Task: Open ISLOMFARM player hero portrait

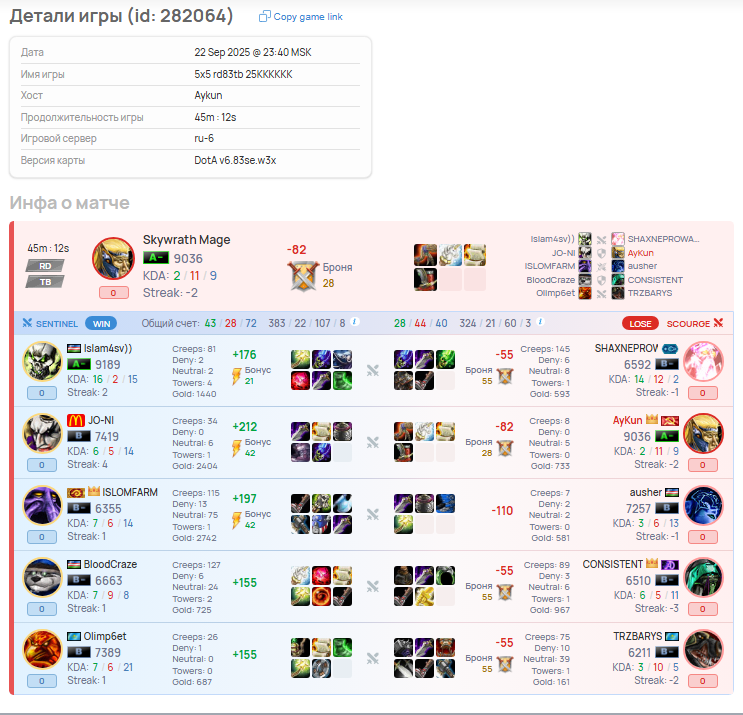Action: click(43, 505)
